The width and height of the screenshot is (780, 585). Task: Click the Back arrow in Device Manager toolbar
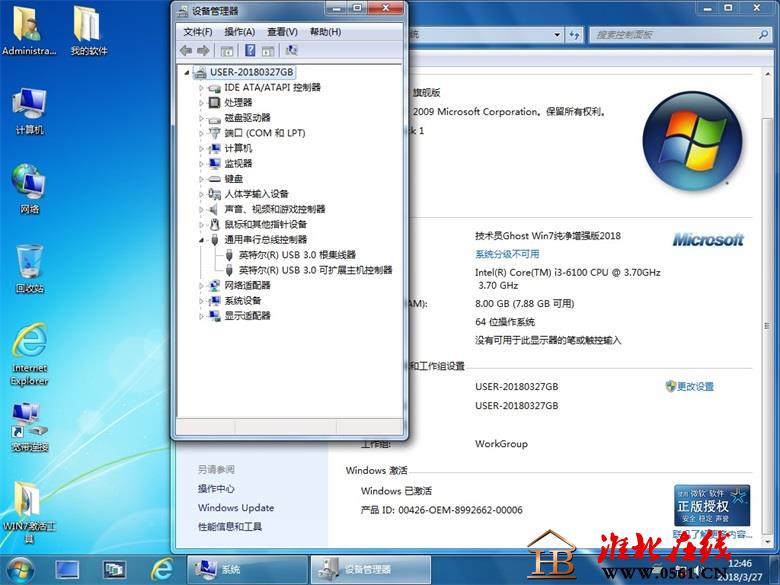point(186,51)
